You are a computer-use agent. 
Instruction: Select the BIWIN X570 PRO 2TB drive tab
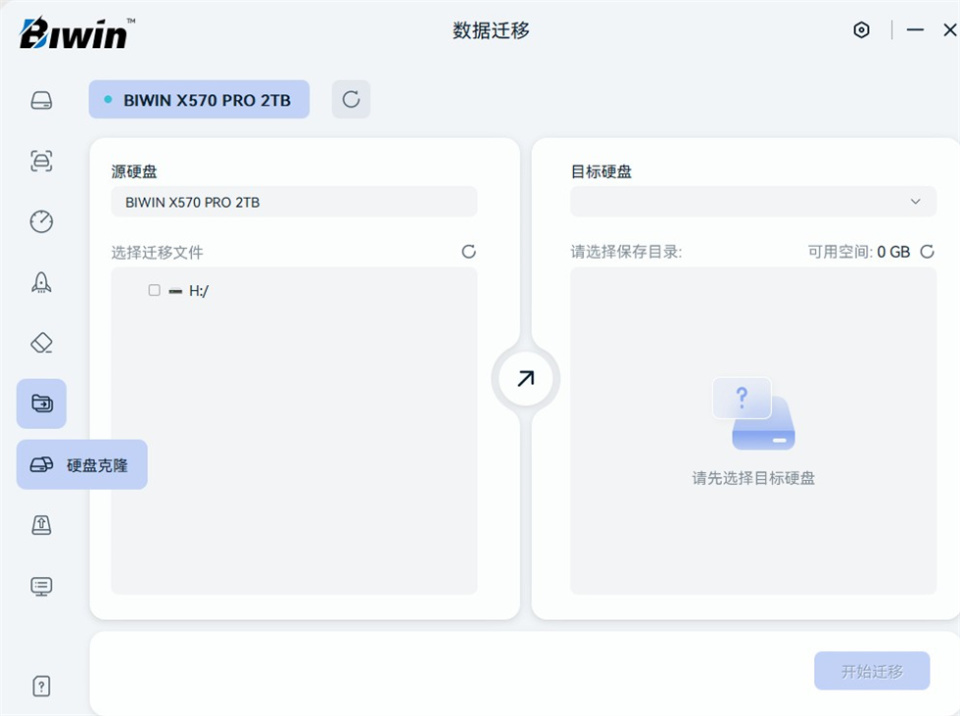pos(199,99)
